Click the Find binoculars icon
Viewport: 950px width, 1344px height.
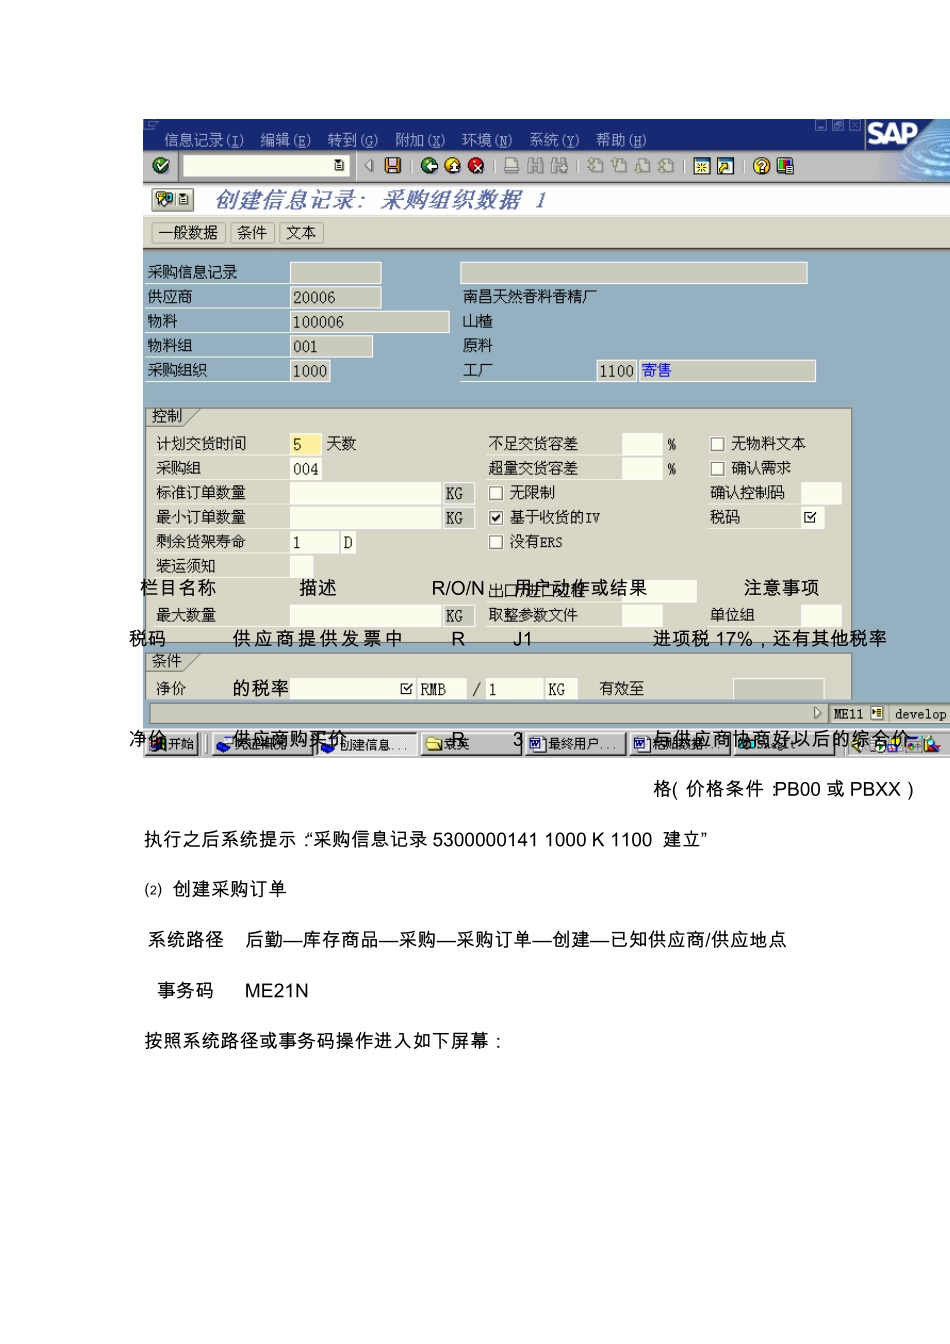[535, 165]
